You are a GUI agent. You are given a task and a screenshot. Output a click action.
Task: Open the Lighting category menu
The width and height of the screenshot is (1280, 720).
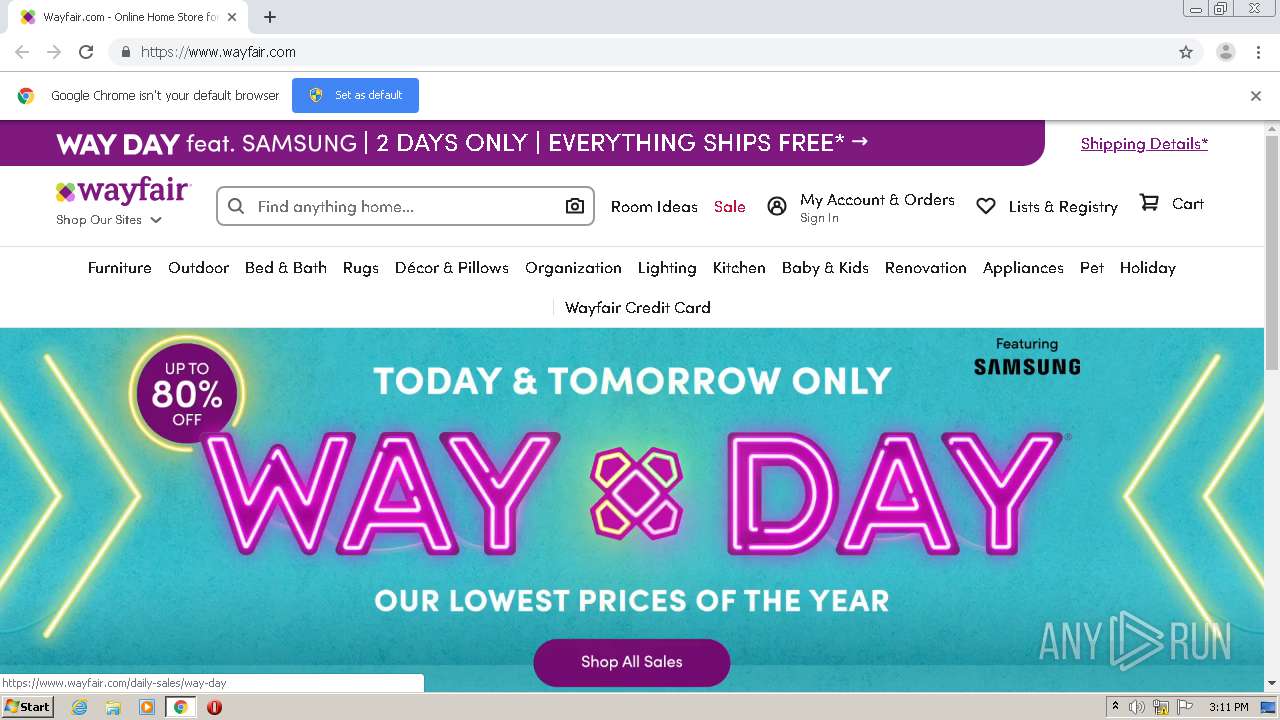(x=667, y=268)
